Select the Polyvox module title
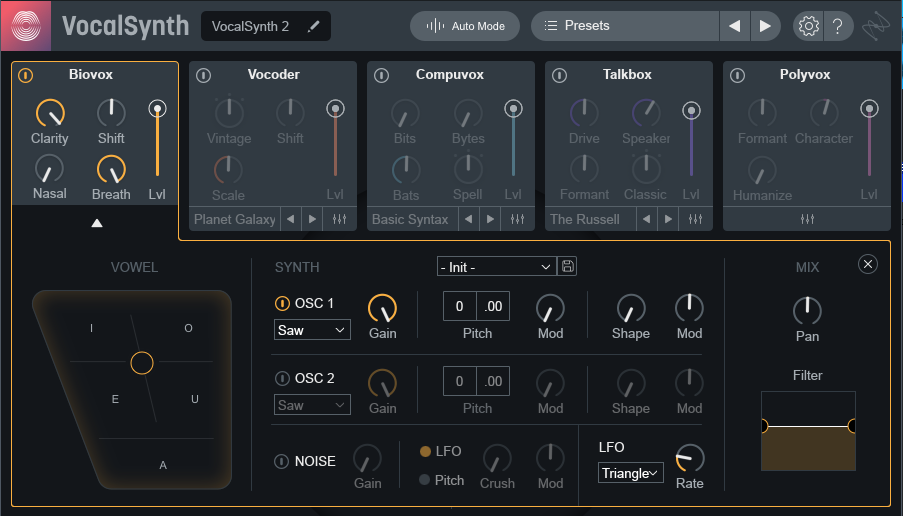The width and height of the screenshot is (903, 516). (x=805, y=74)
